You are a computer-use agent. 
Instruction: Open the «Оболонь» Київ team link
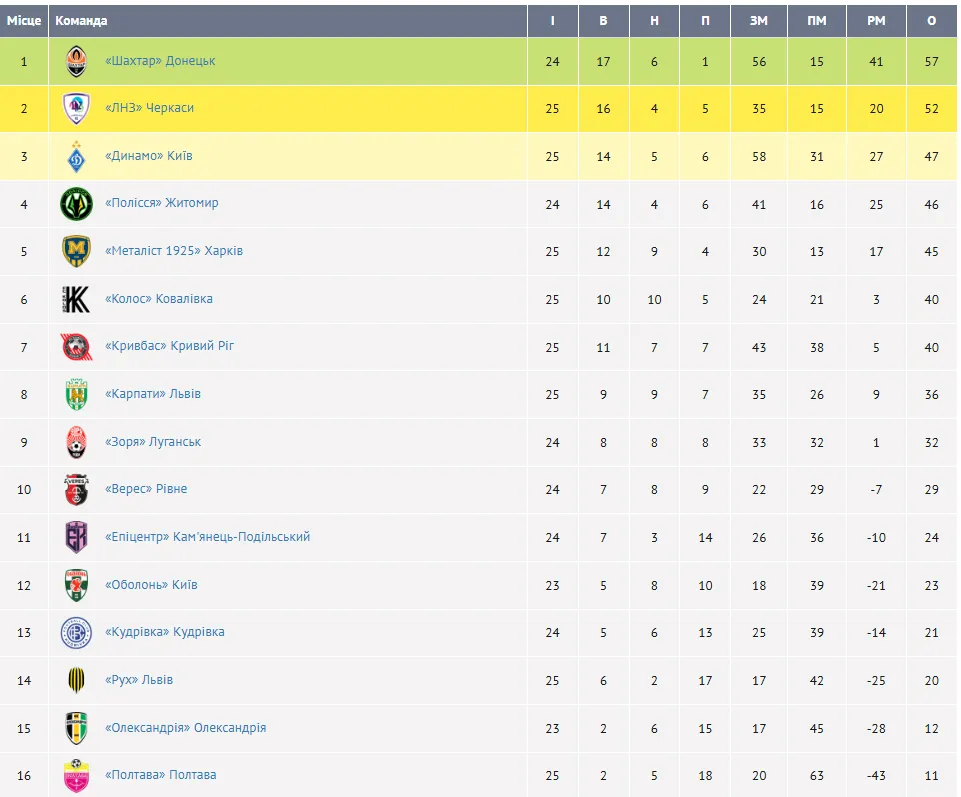pyautogui.click(x=151, y=585)
